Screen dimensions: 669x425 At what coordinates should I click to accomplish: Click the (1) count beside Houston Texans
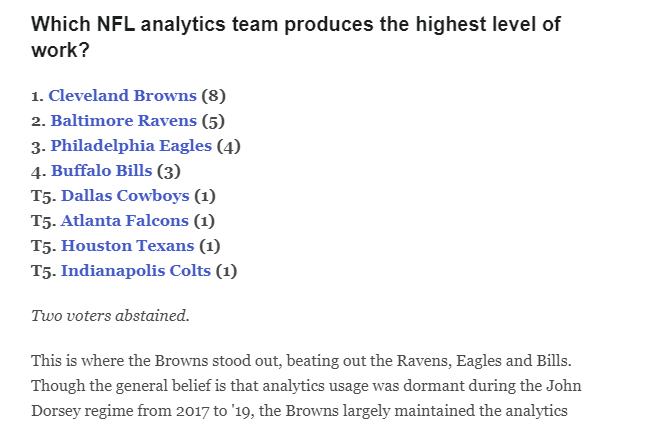pos(209,246)
